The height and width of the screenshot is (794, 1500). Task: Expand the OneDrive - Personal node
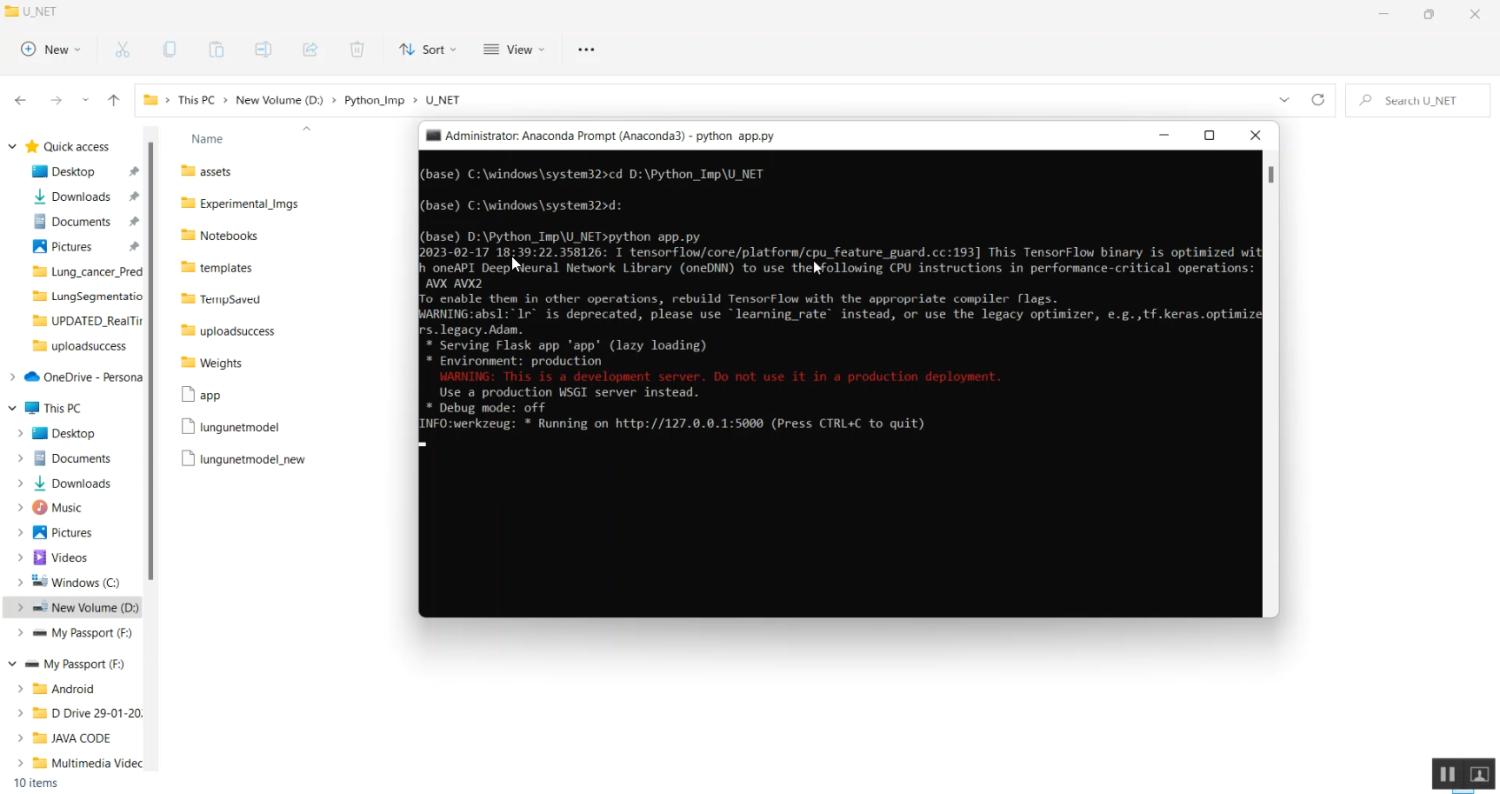pos(12,377)
